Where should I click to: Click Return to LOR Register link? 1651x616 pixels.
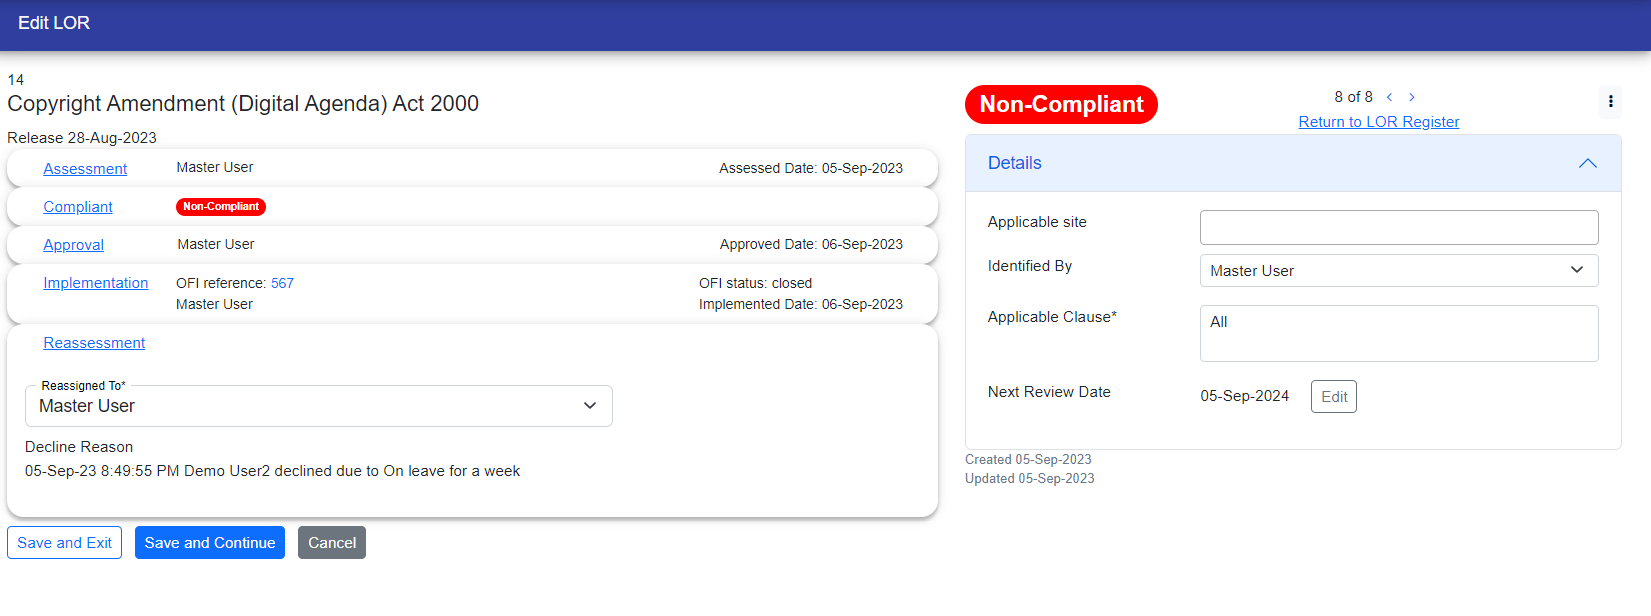click(x=1378, y=122)
